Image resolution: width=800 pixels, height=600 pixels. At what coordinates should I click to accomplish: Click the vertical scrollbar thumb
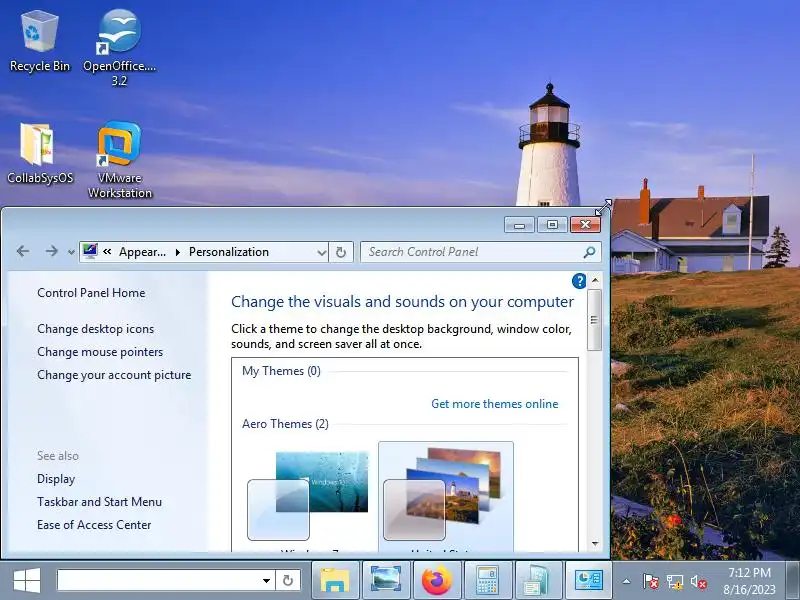coord(594,320)
